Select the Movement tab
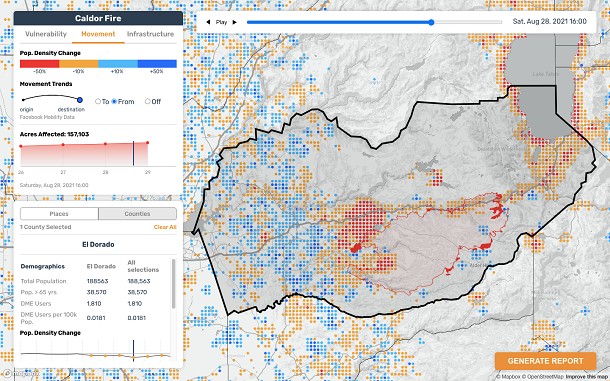The width and height of the screenshot is (610, 381). [98, 34]
